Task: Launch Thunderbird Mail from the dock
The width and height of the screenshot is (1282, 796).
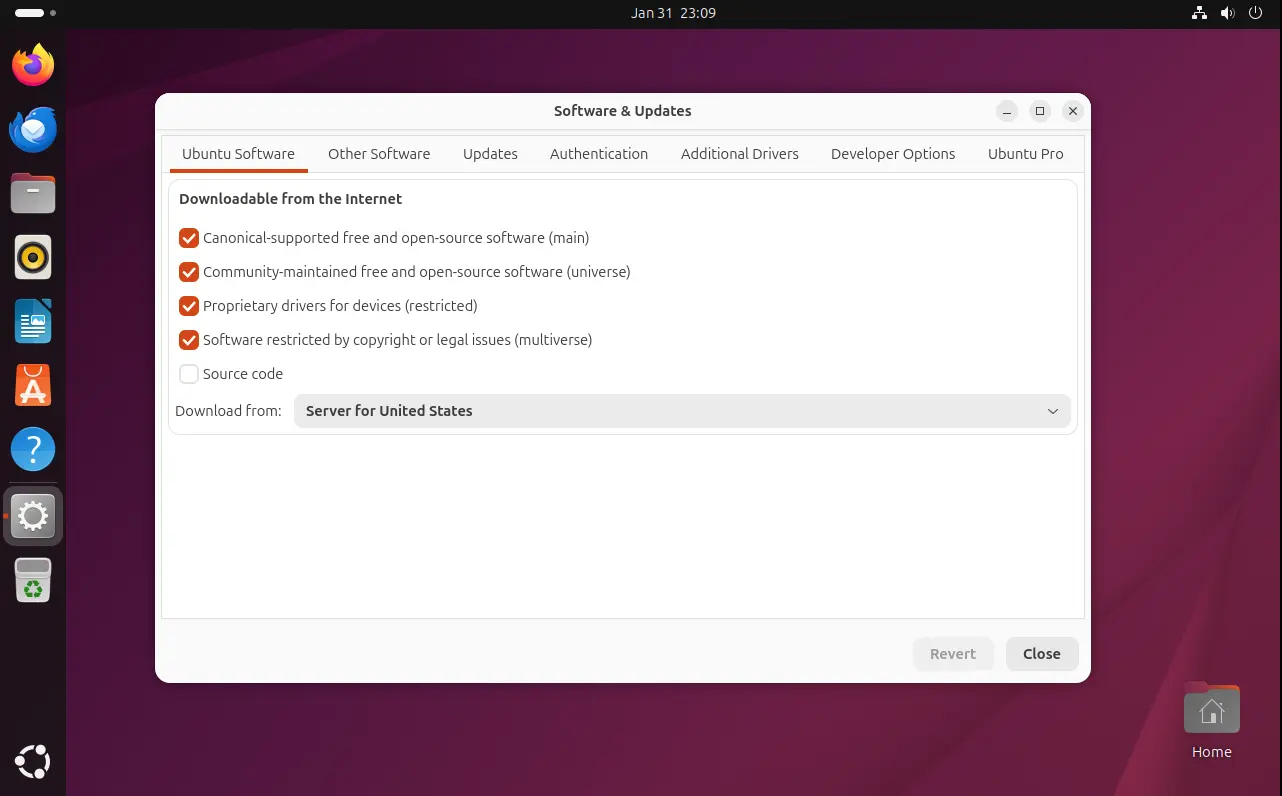Action: click(33, 130)
